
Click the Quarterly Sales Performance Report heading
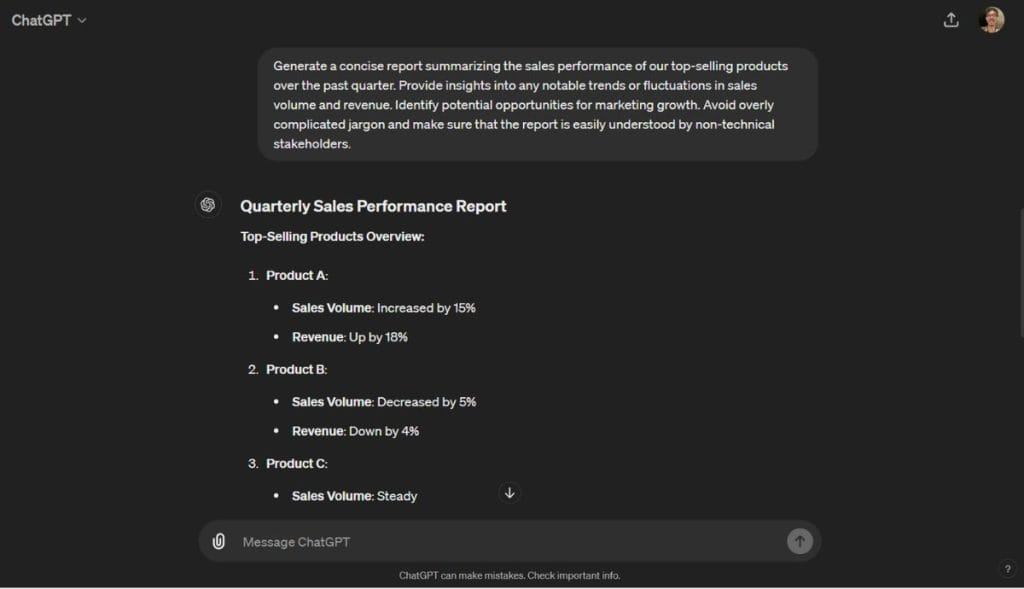pyautogui.click(x=372, y=206)
